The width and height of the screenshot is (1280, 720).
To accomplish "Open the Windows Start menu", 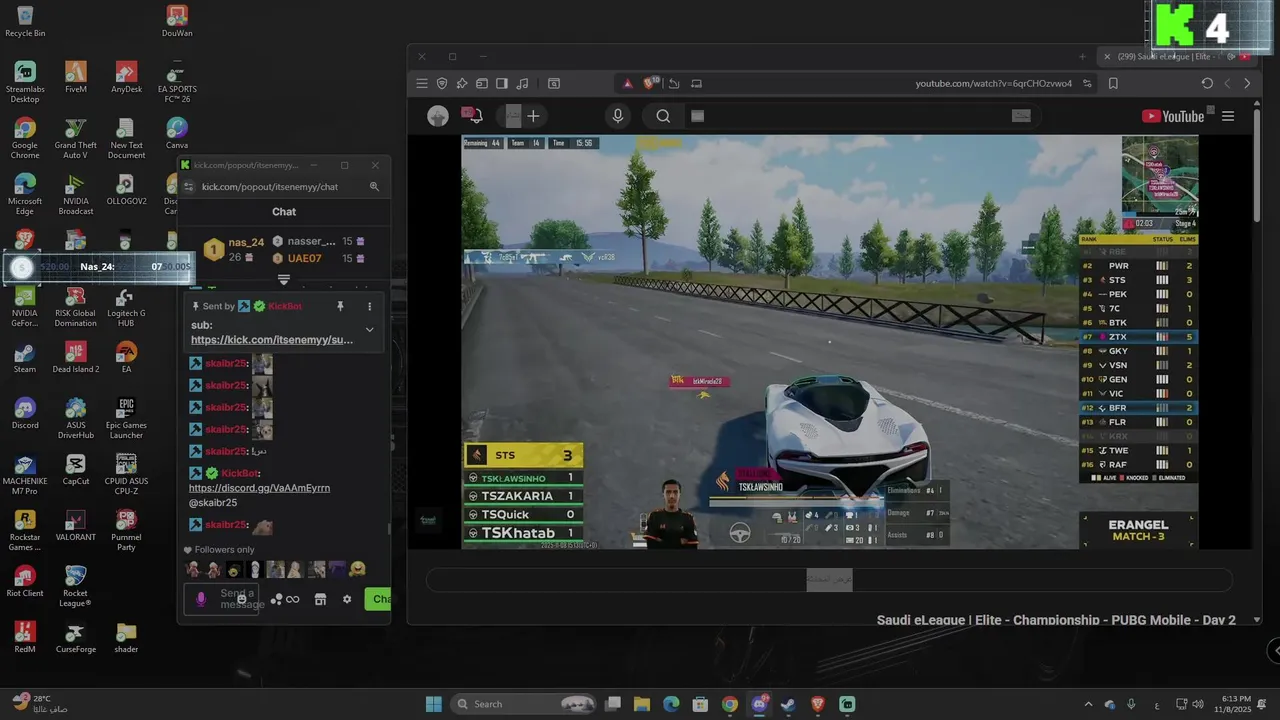I will pyautogui.click(x=433, y=704).
